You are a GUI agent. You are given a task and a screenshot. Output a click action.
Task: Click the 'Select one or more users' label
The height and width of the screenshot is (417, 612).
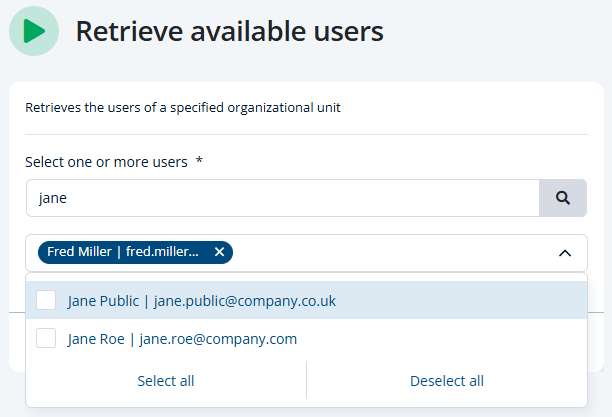[106, 162]
